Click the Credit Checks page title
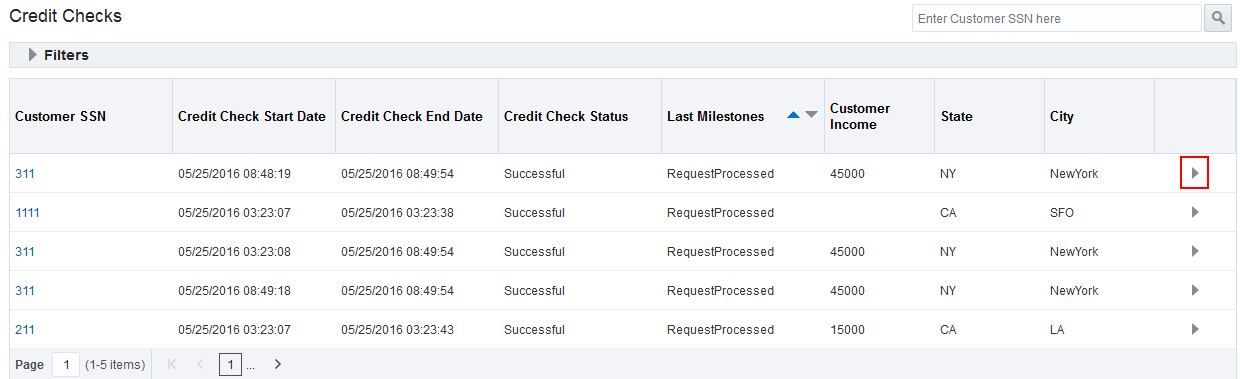This screenshot has width=1240, height=379. [66, 17]
